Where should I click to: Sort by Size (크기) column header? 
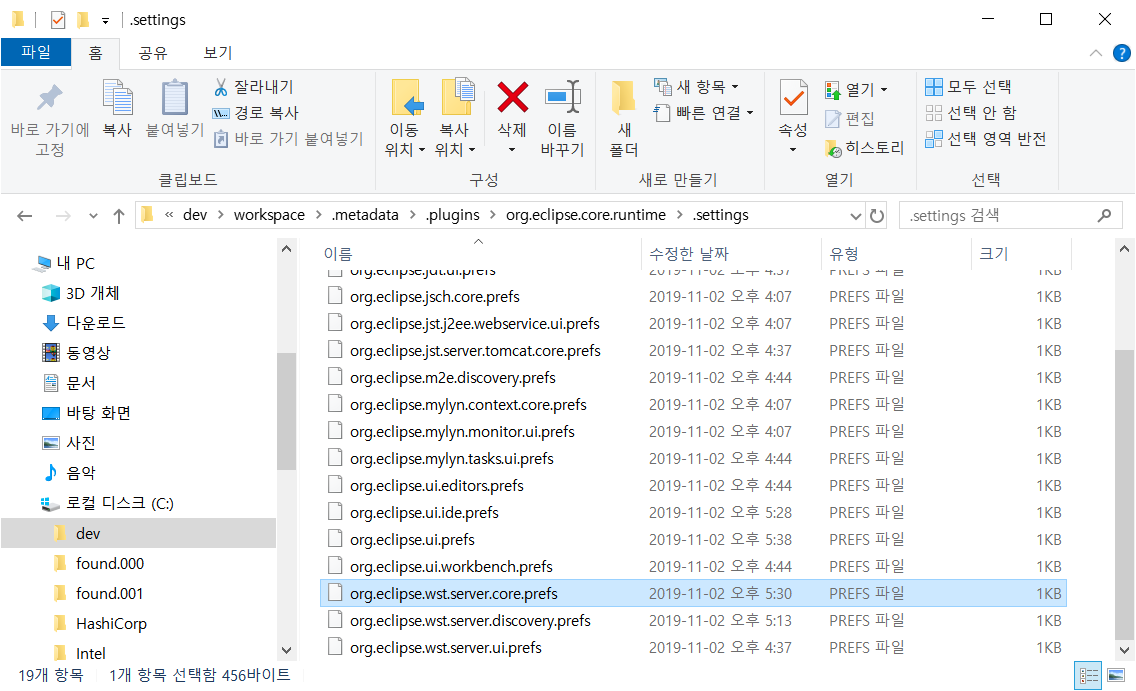tap(1021, 254)
